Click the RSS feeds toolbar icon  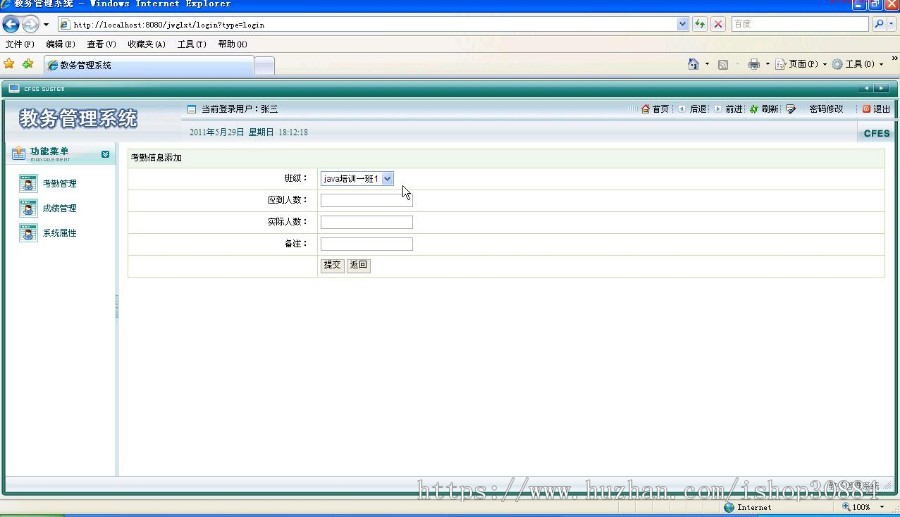click(x=723, y=65)
